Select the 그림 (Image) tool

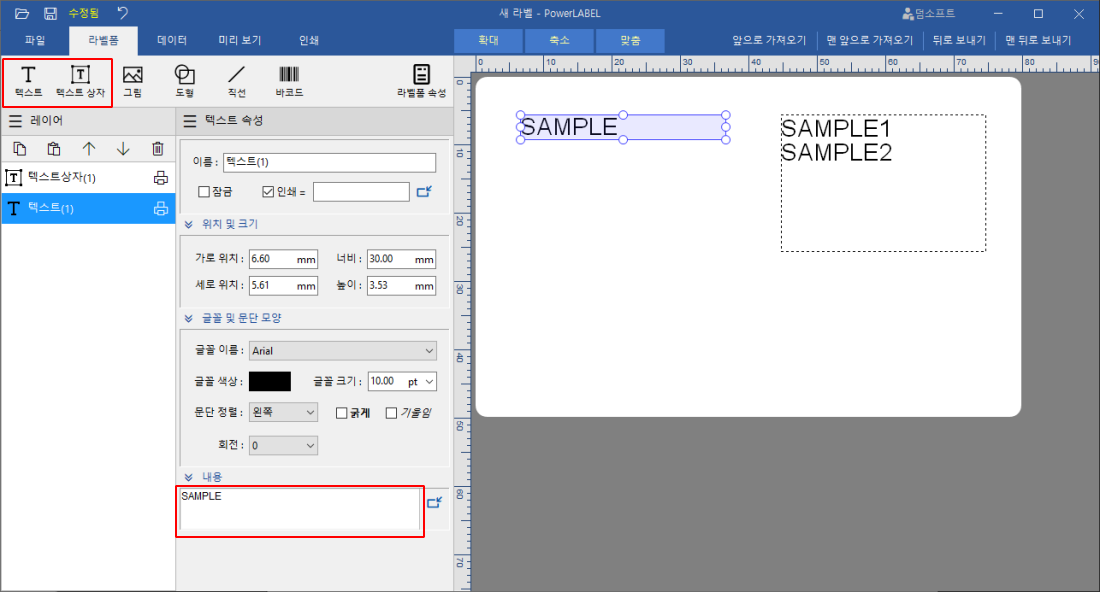coord(131,80)
